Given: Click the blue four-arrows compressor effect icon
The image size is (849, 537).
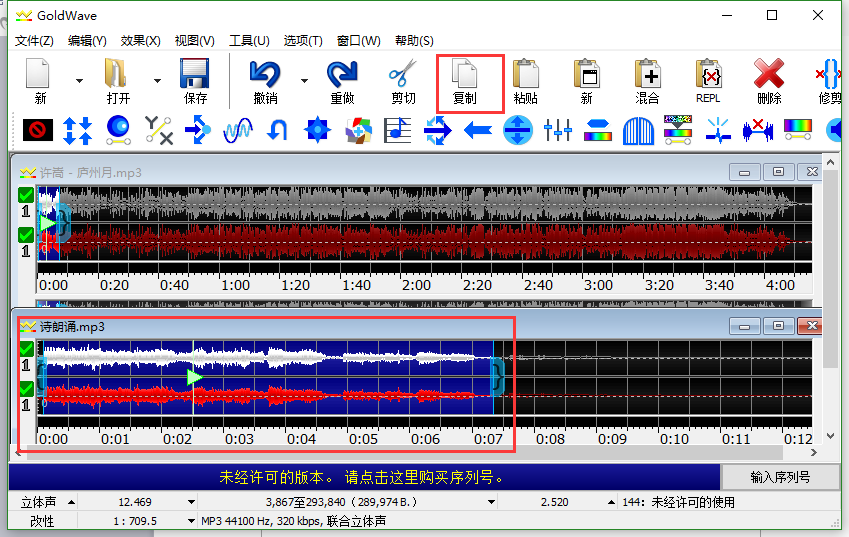Looking at the screenshot, I should (77, 130).
